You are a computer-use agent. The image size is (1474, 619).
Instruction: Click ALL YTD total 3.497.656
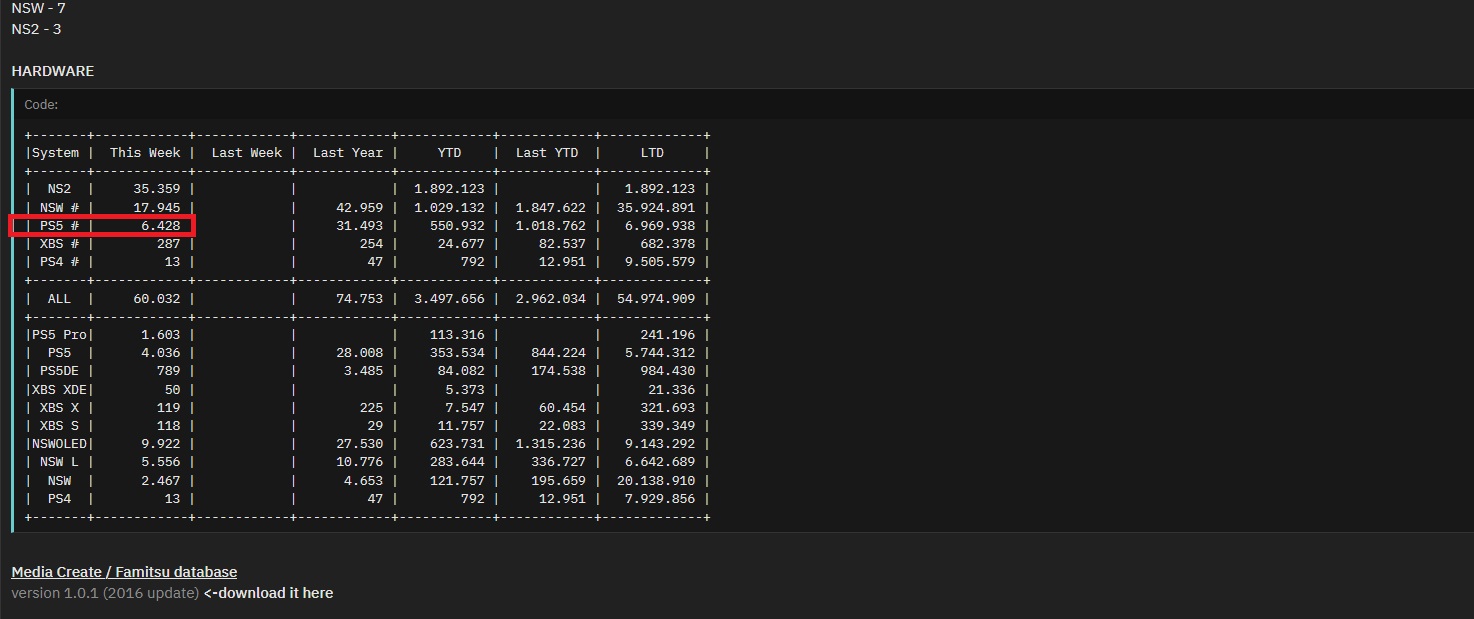click(x=449, y=299)
